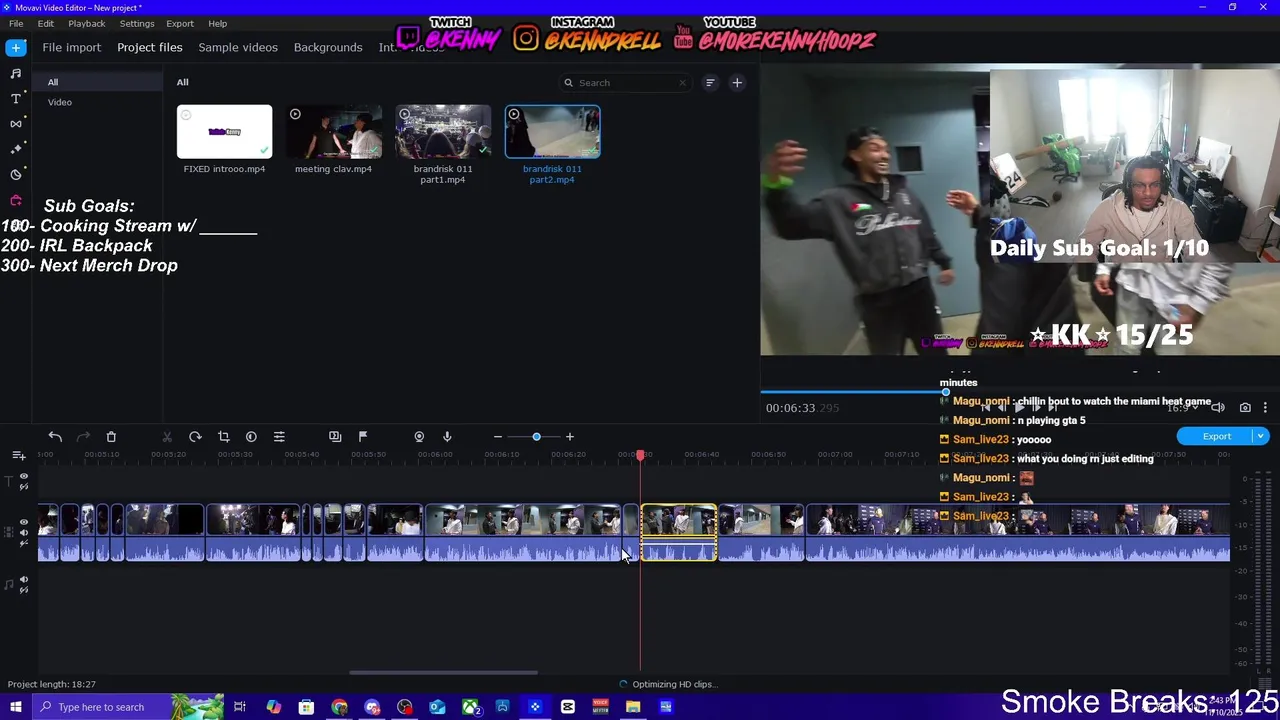The height and width of the screenshot is (720, 1280).
Task: Switch to the Project files tab
Action: (x=150, y=47)
